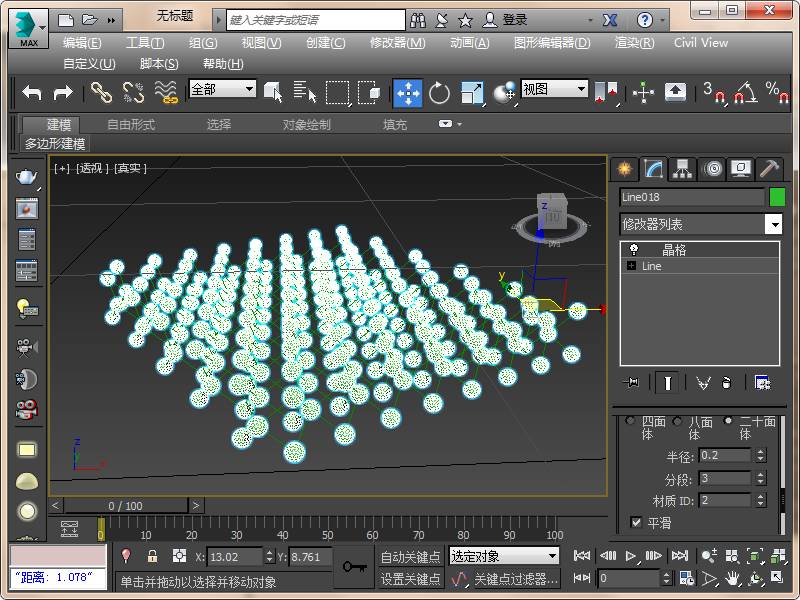Select the 八面体 radio button
Screen dimensions: 800x600
click(678, 421)
